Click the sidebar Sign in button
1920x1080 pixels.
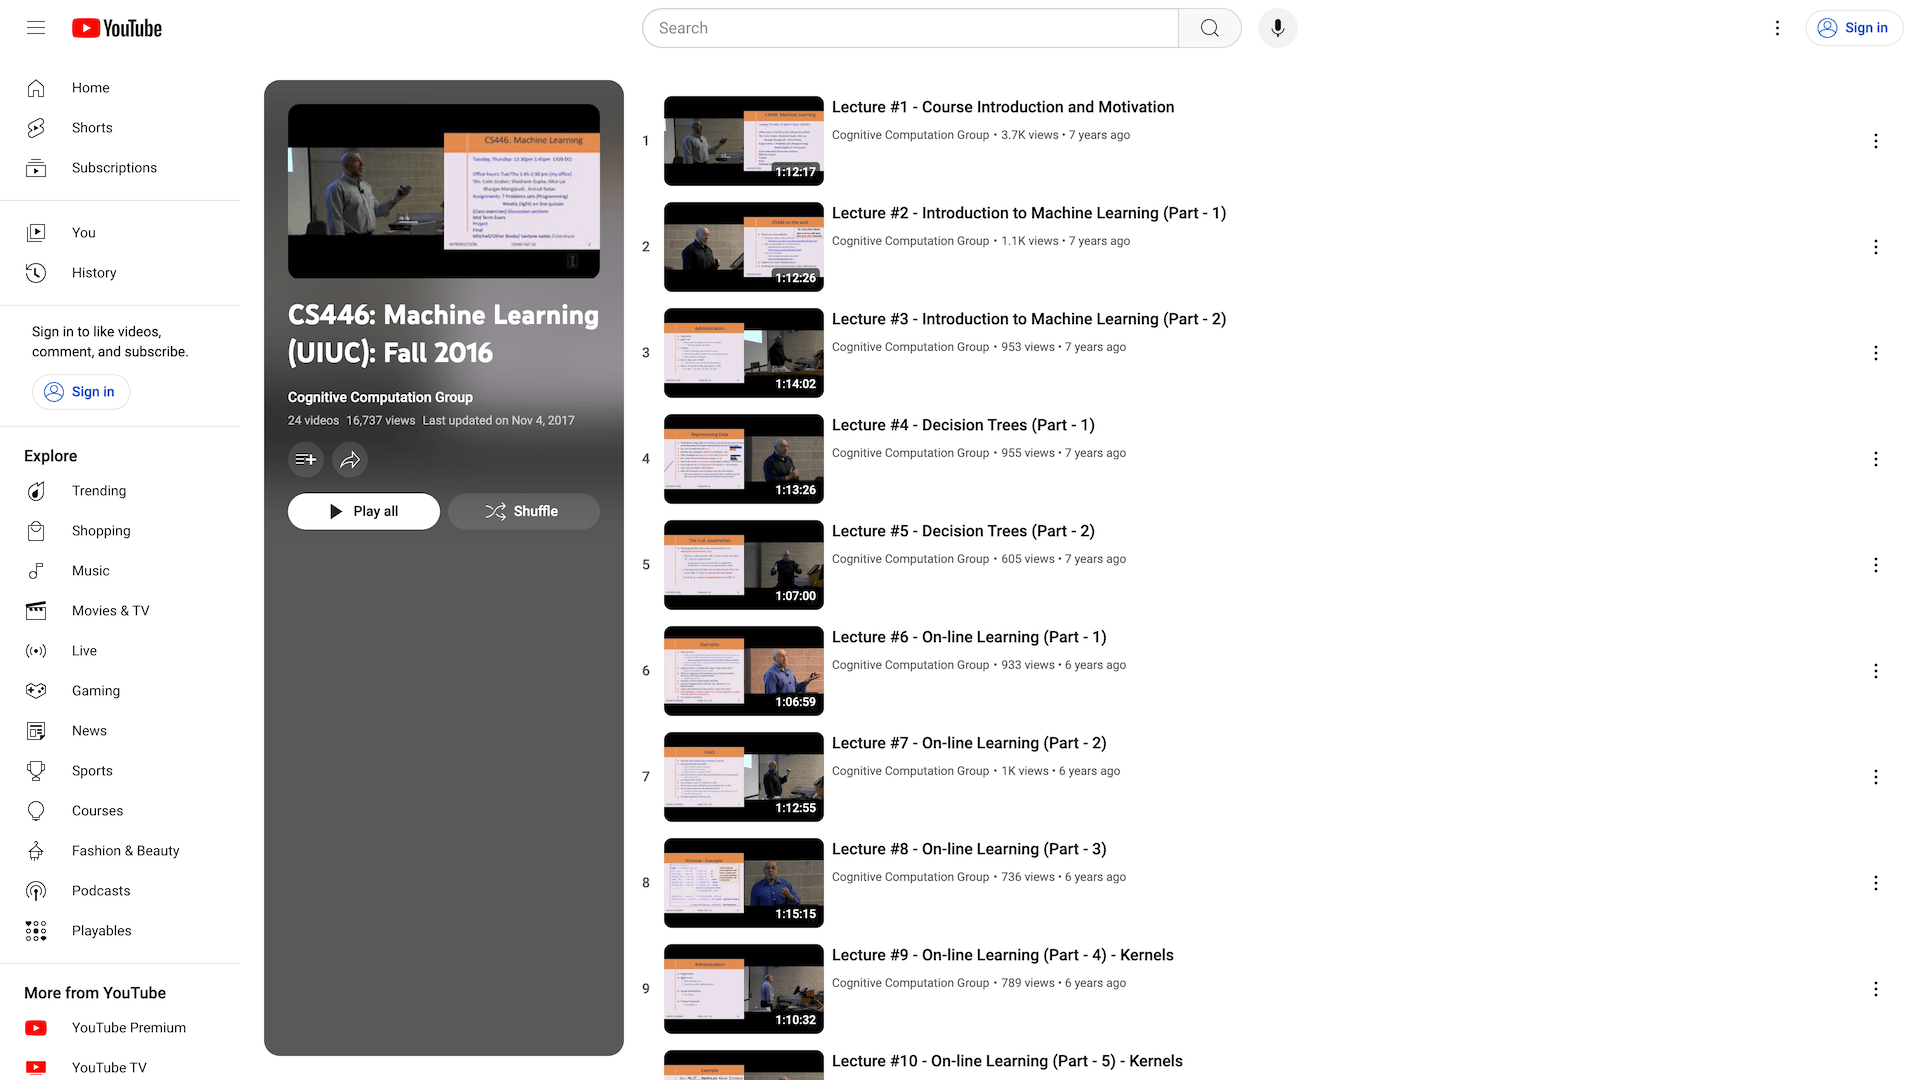pyautogui.click(x=81, y=392)
